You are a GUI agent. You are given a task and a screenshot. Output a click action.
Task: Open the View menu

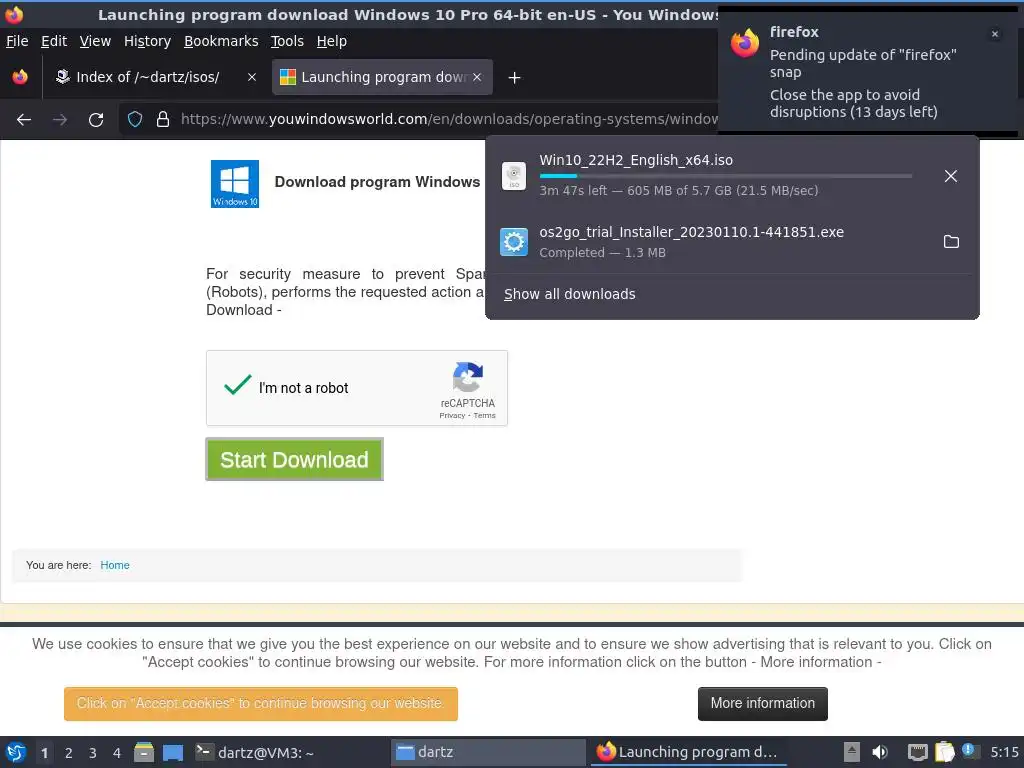(x=95, y=41)
